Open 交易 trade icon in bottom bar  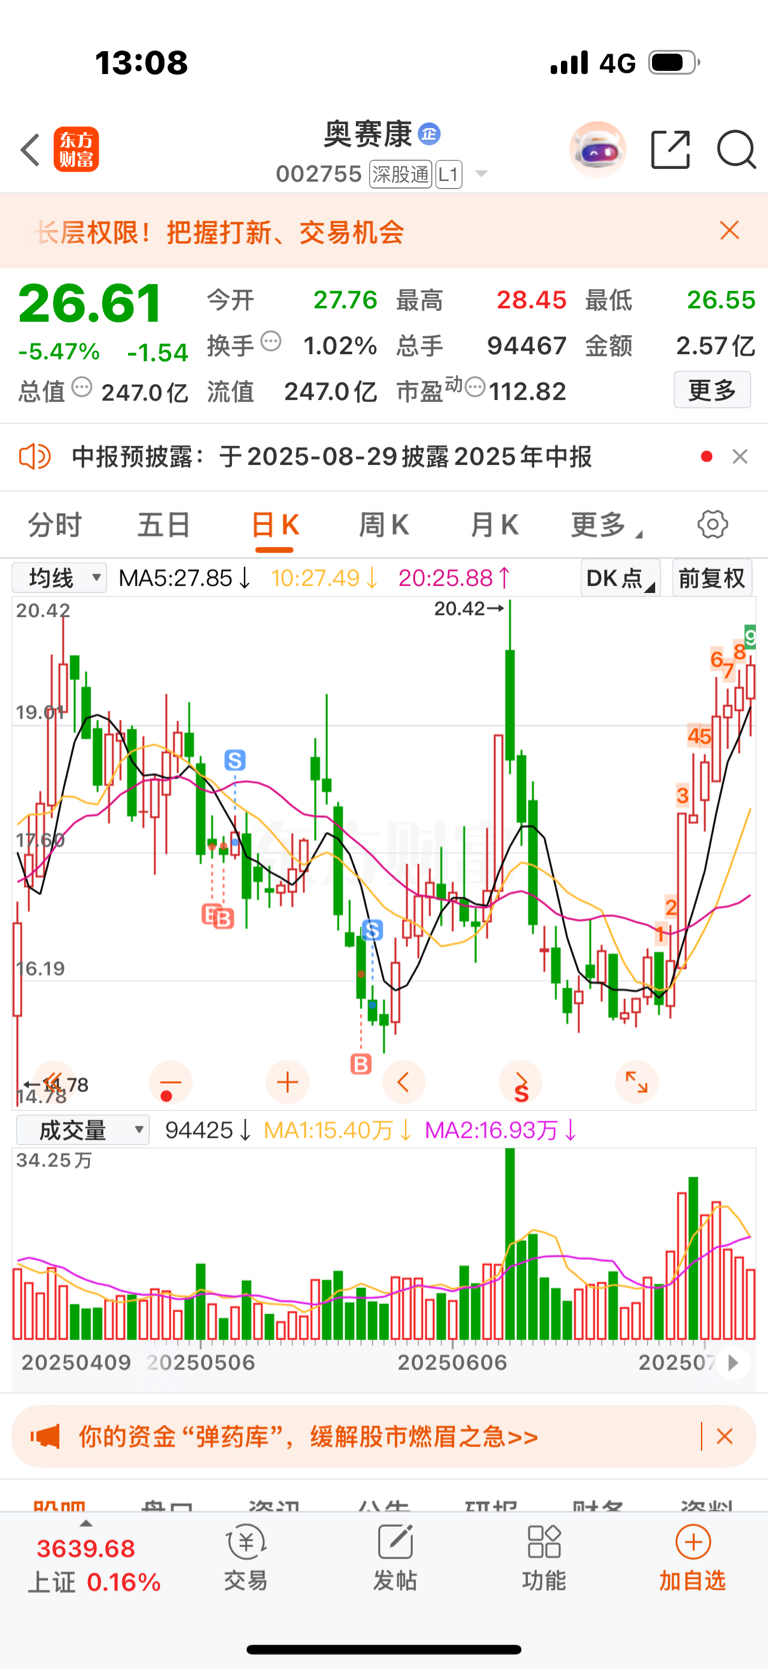tap(245, 1543)
